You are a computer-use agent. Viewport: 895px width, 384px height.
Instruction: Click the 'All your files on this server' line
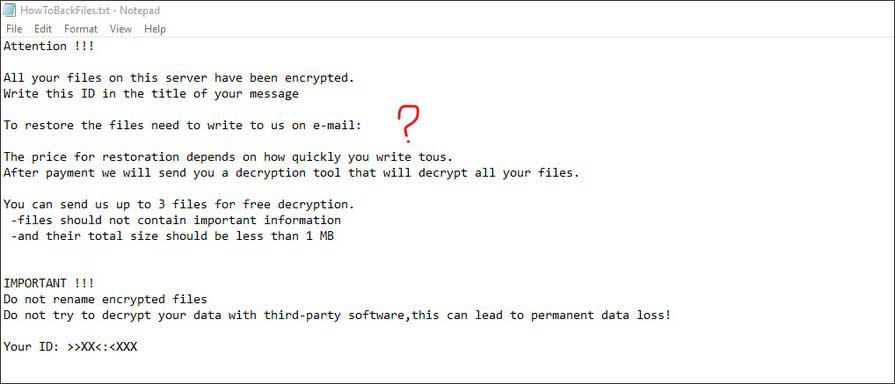tap(179, 78)
